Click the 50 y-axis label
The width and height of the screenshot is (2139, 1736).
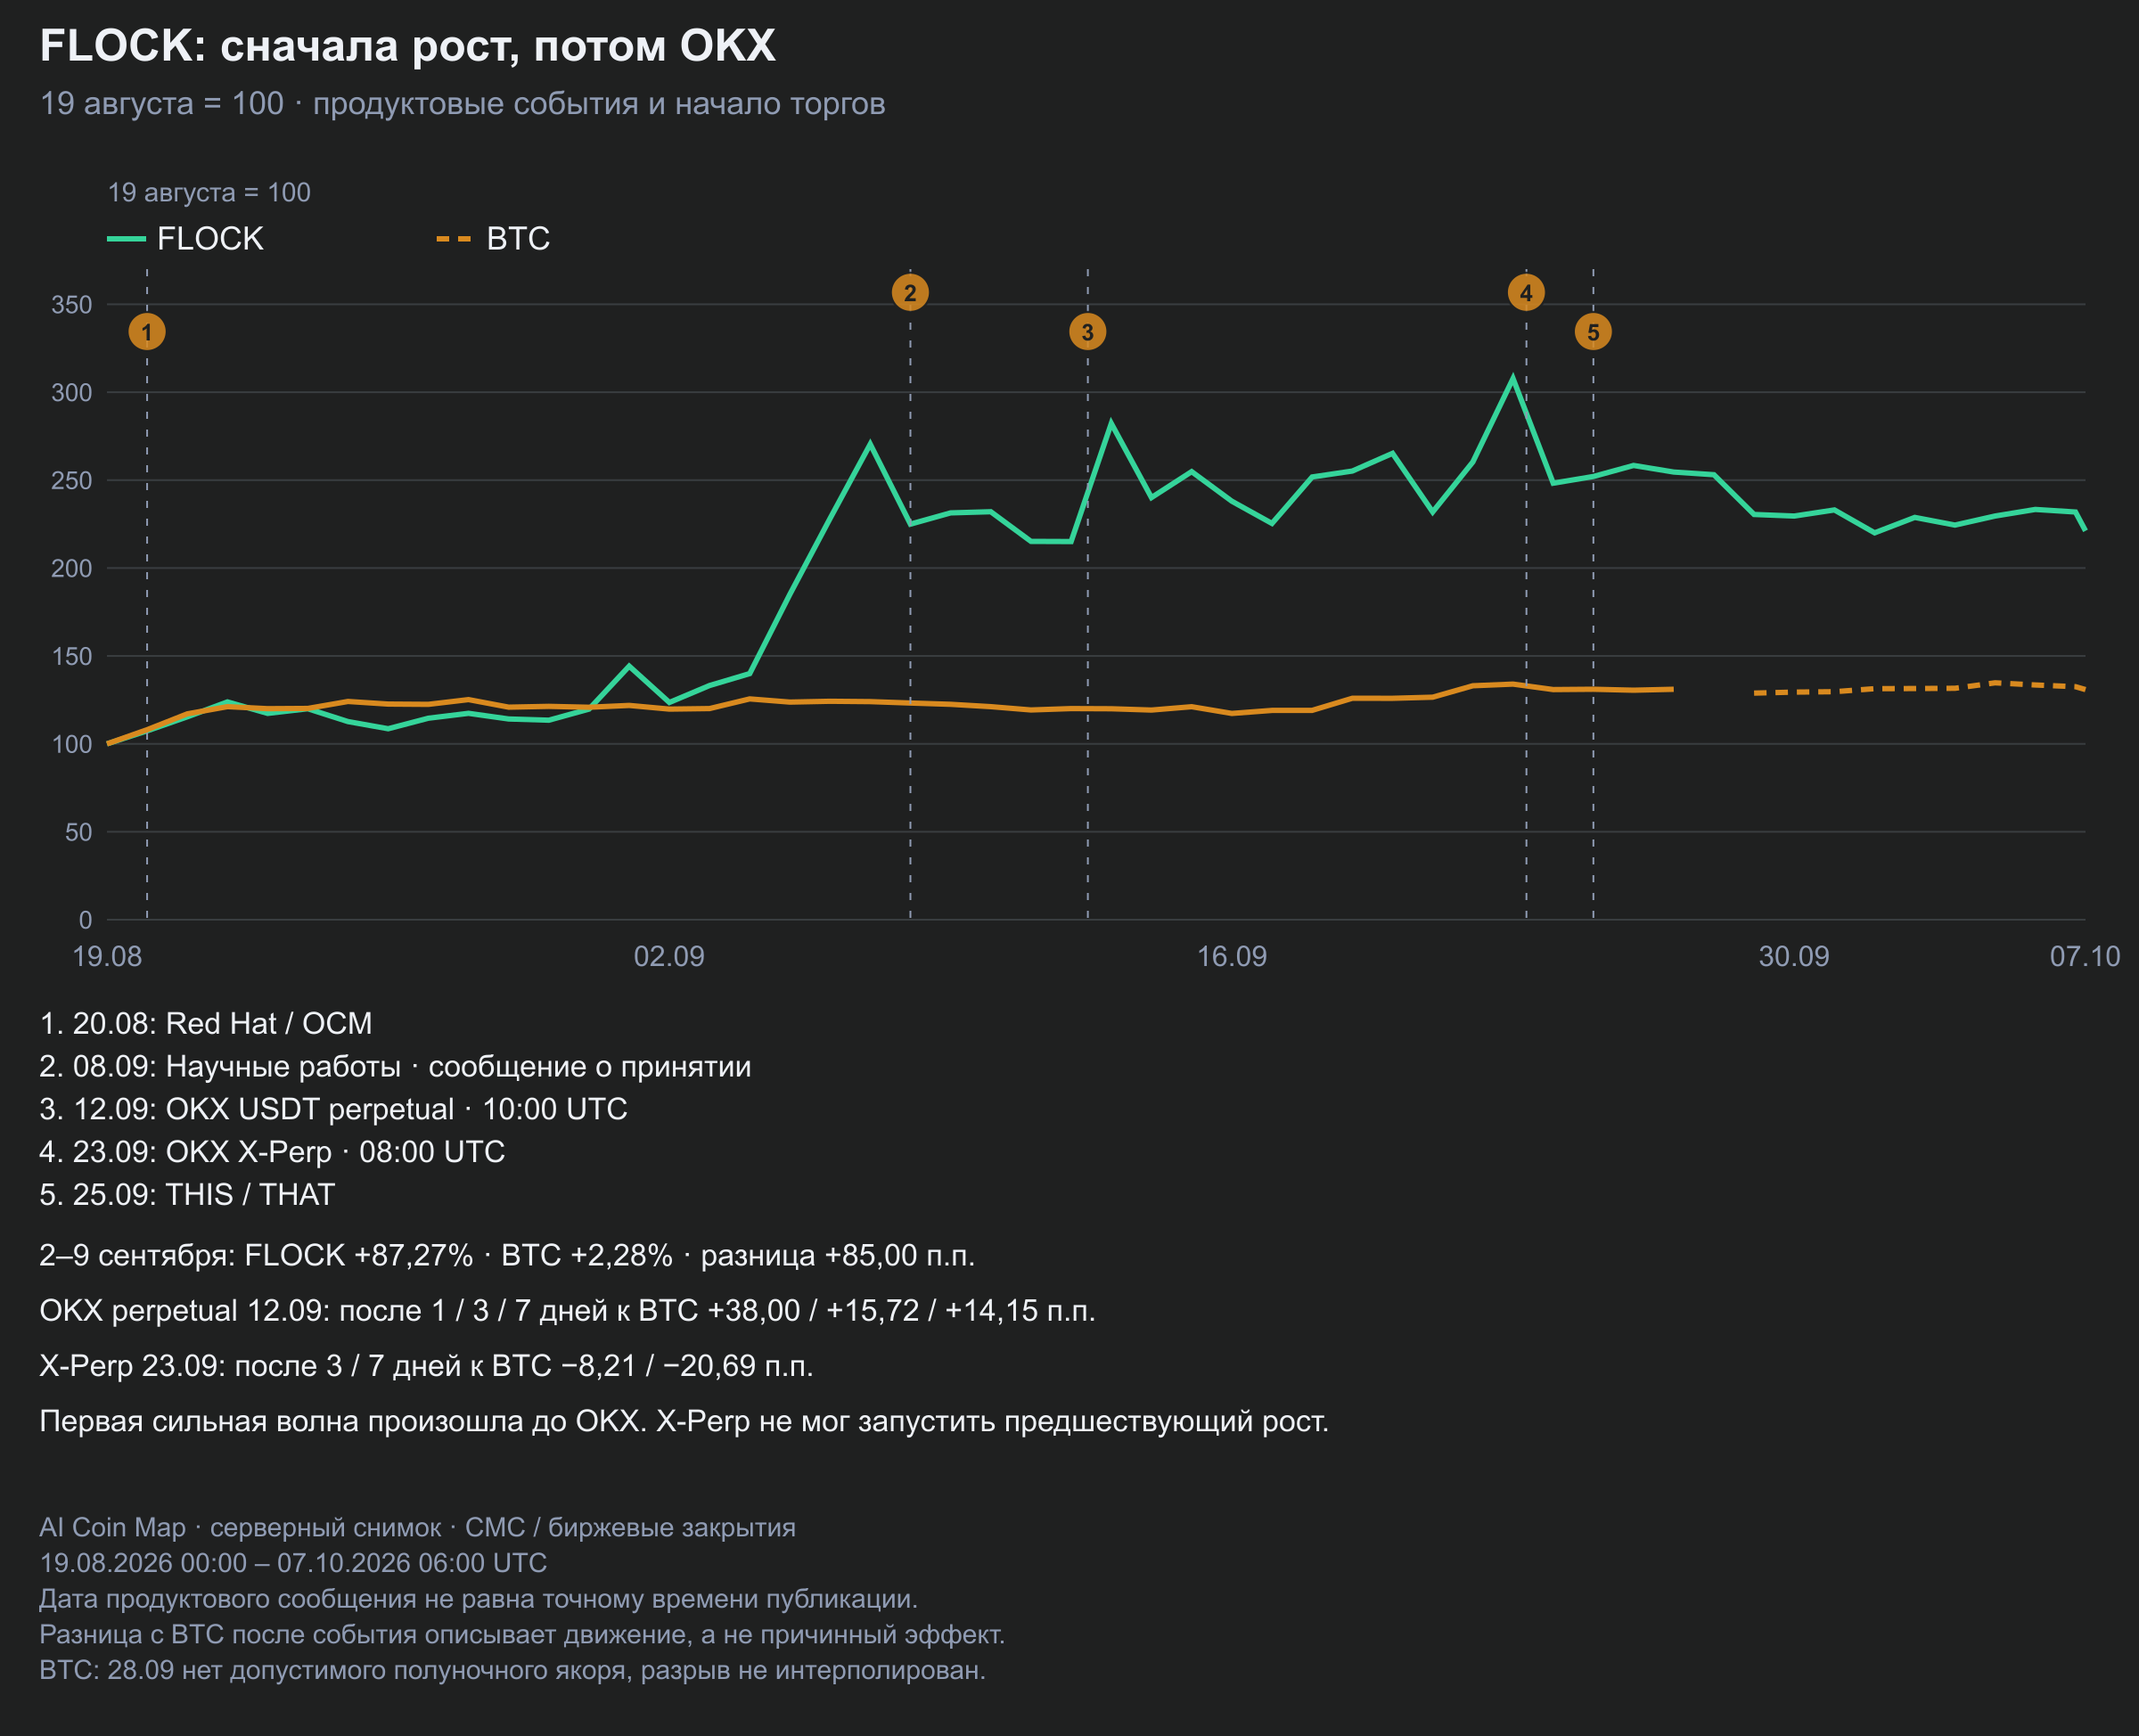coord(79,832)
